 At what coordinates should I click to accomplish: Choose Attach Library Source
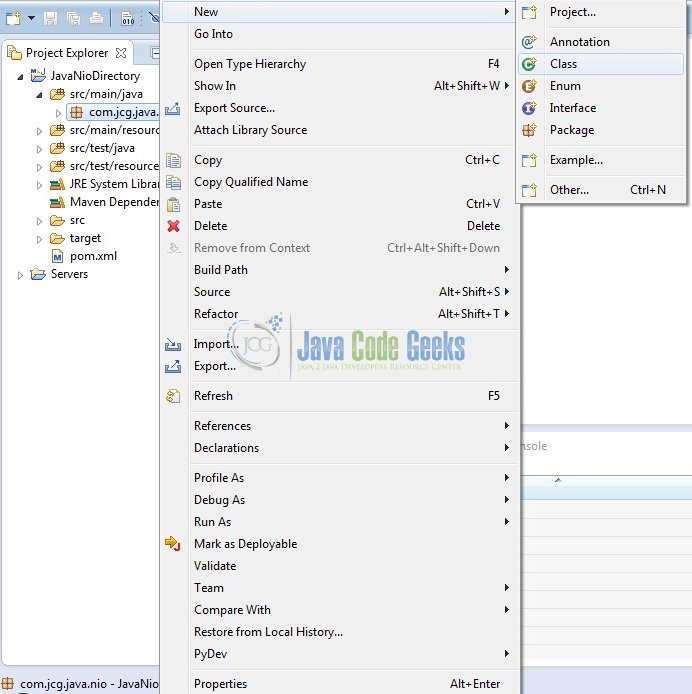click(338, 130)
